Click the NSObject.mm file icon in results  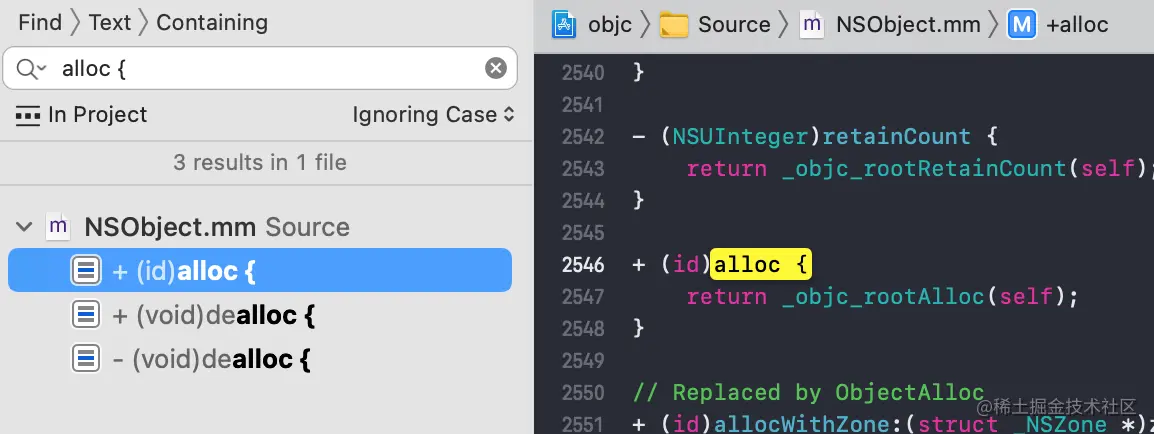click(58, 227)
